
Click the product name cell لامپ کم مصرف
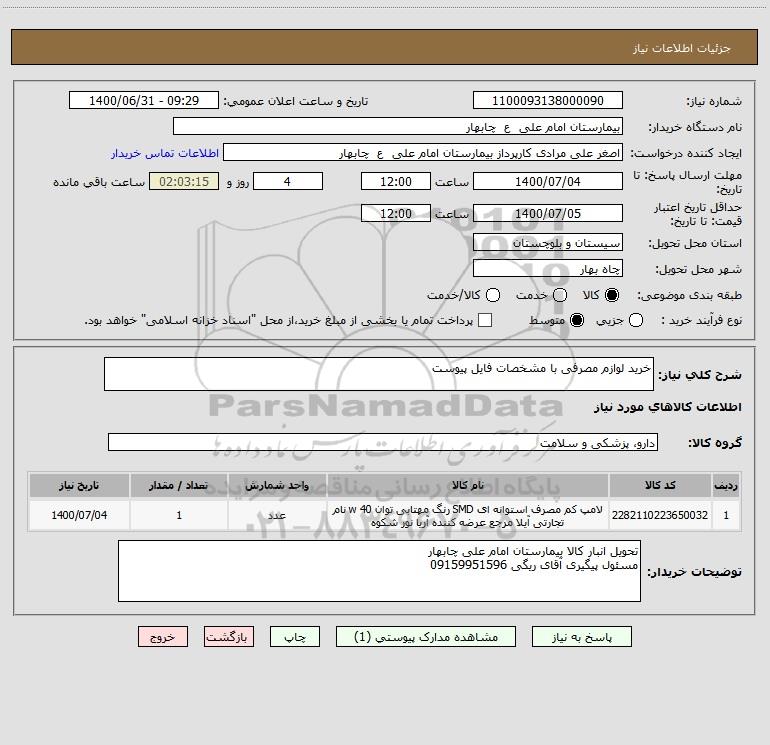pos(468,515)
